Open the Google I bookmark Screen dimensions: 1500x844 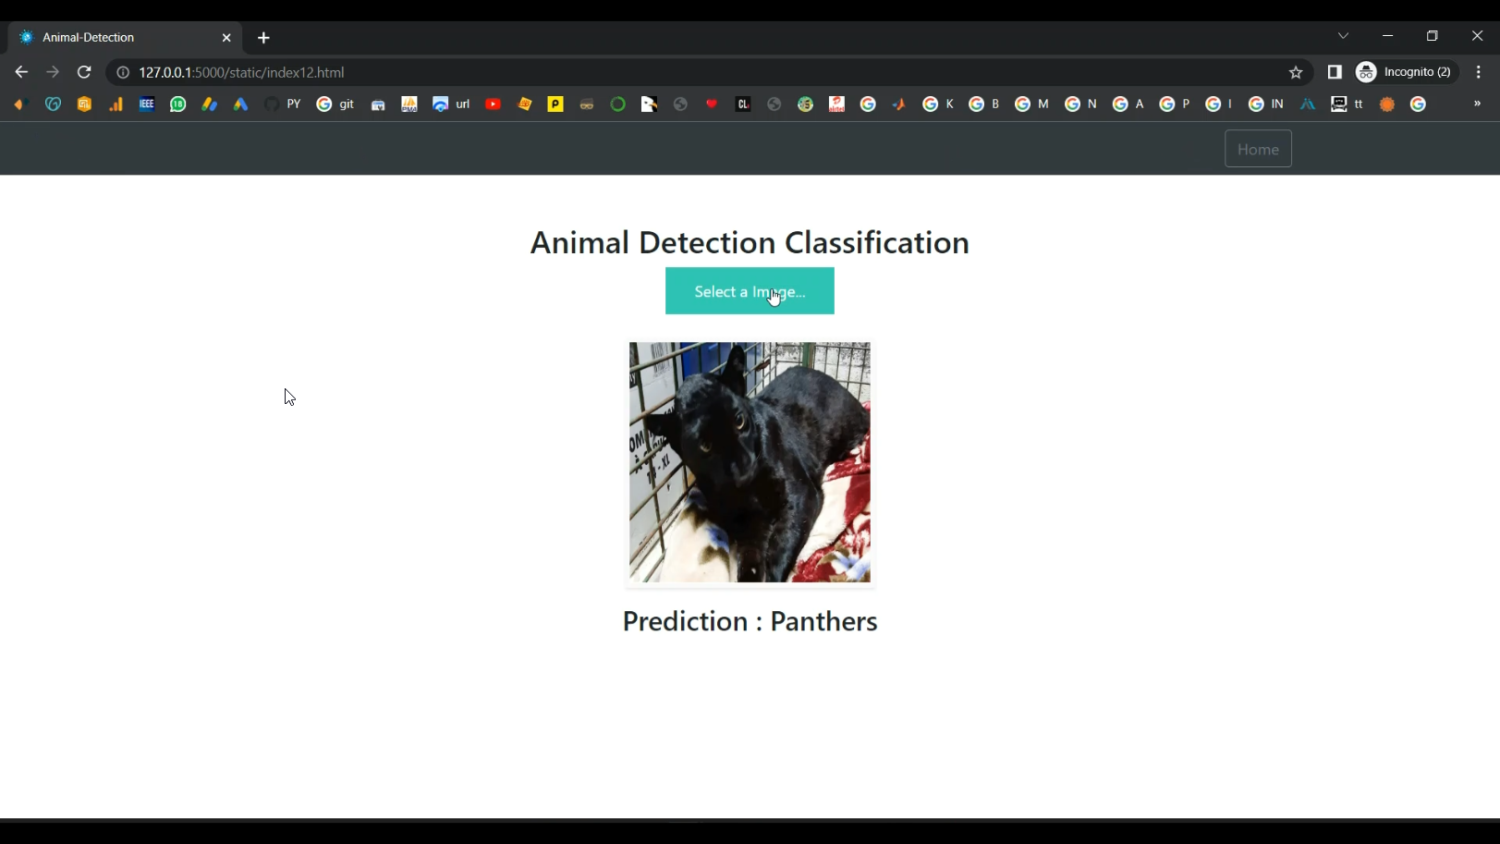pyautogui.click(x=1219, y=104)
